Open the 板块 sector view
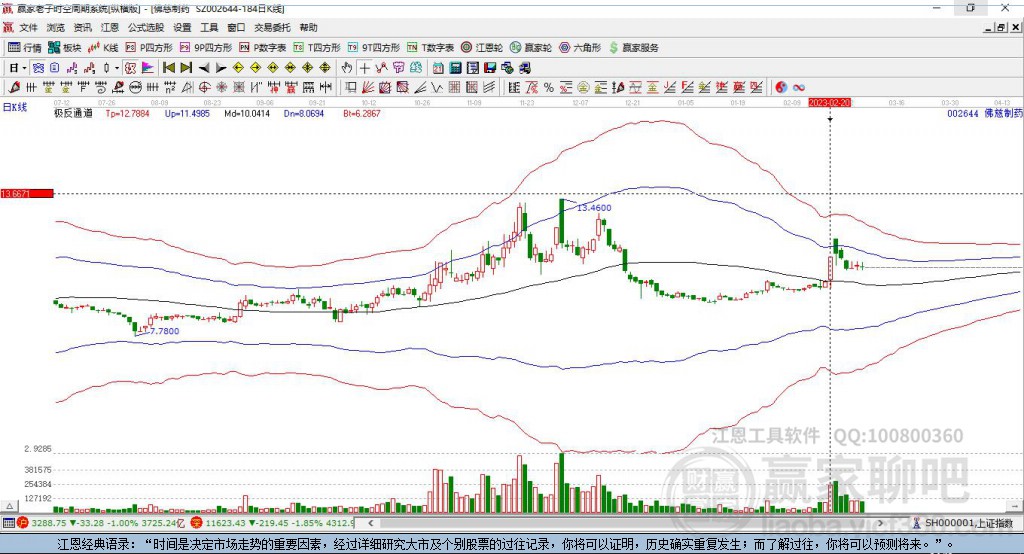 pyautogui.click(x=65, y=48)
